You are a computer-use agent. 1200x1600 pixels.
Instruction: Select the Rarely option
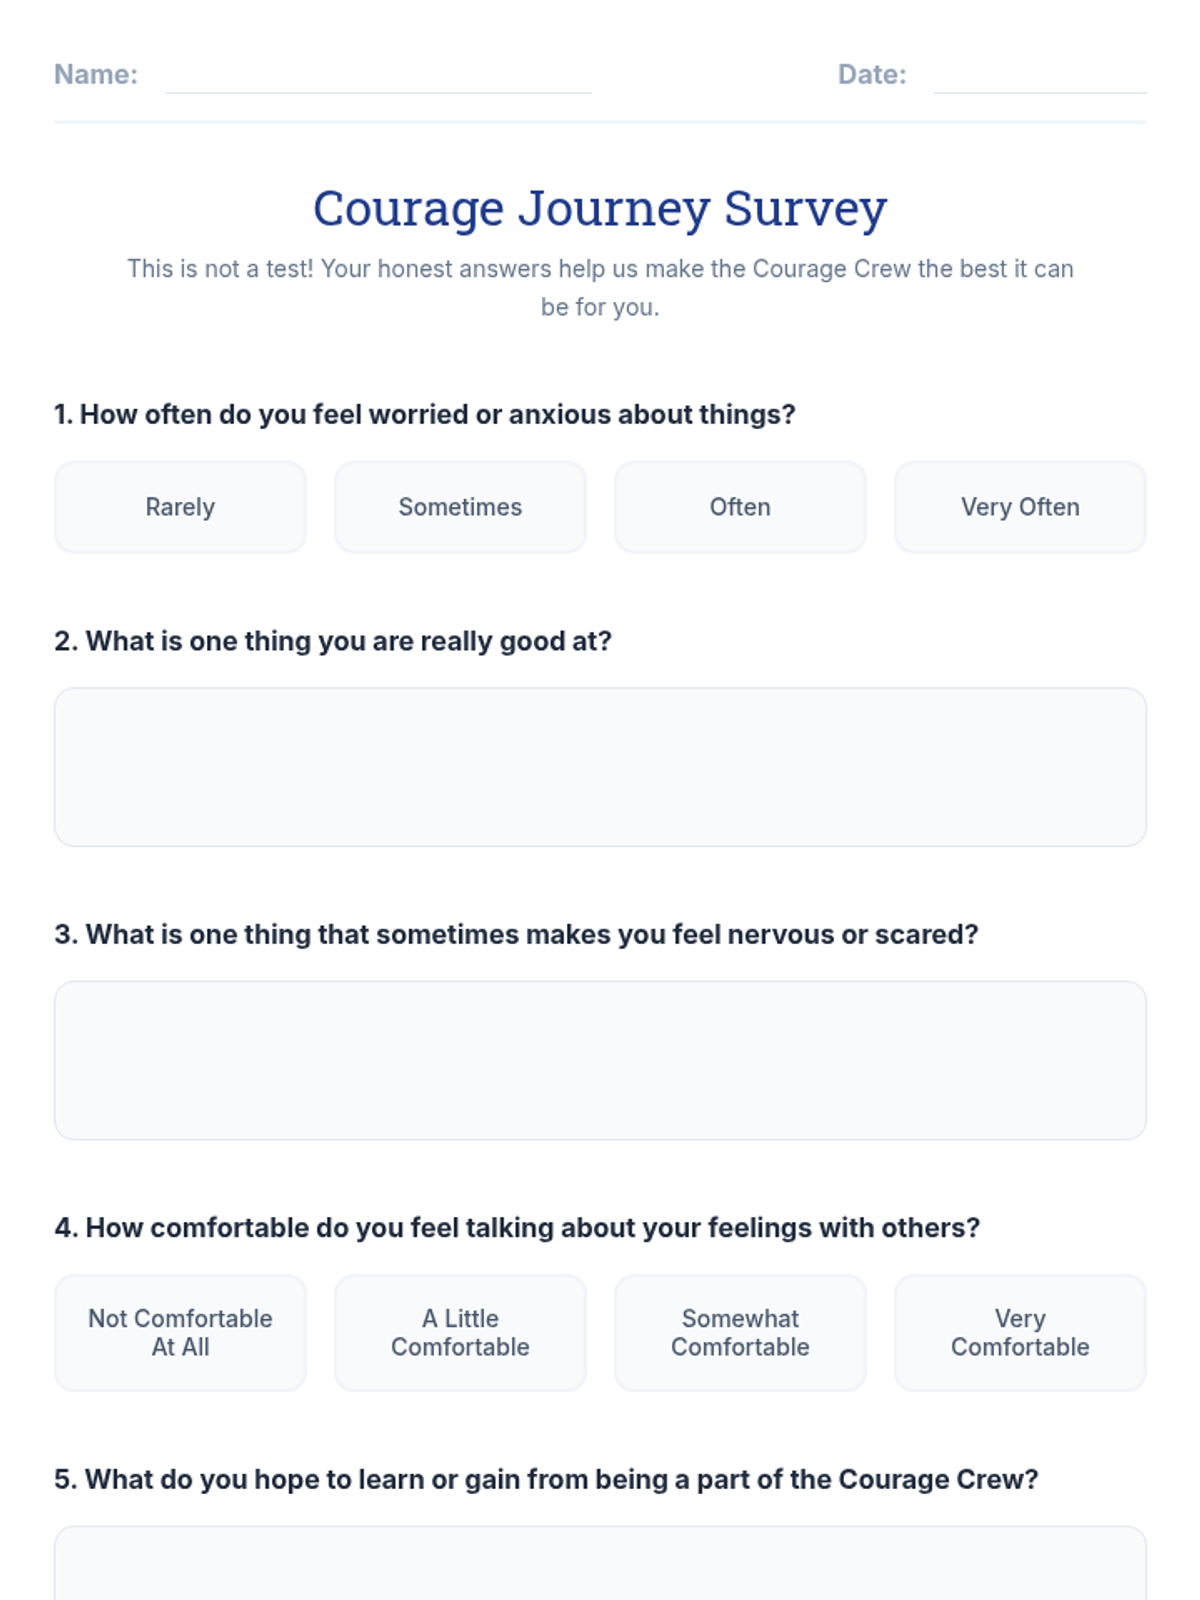[x=180, y=507]
